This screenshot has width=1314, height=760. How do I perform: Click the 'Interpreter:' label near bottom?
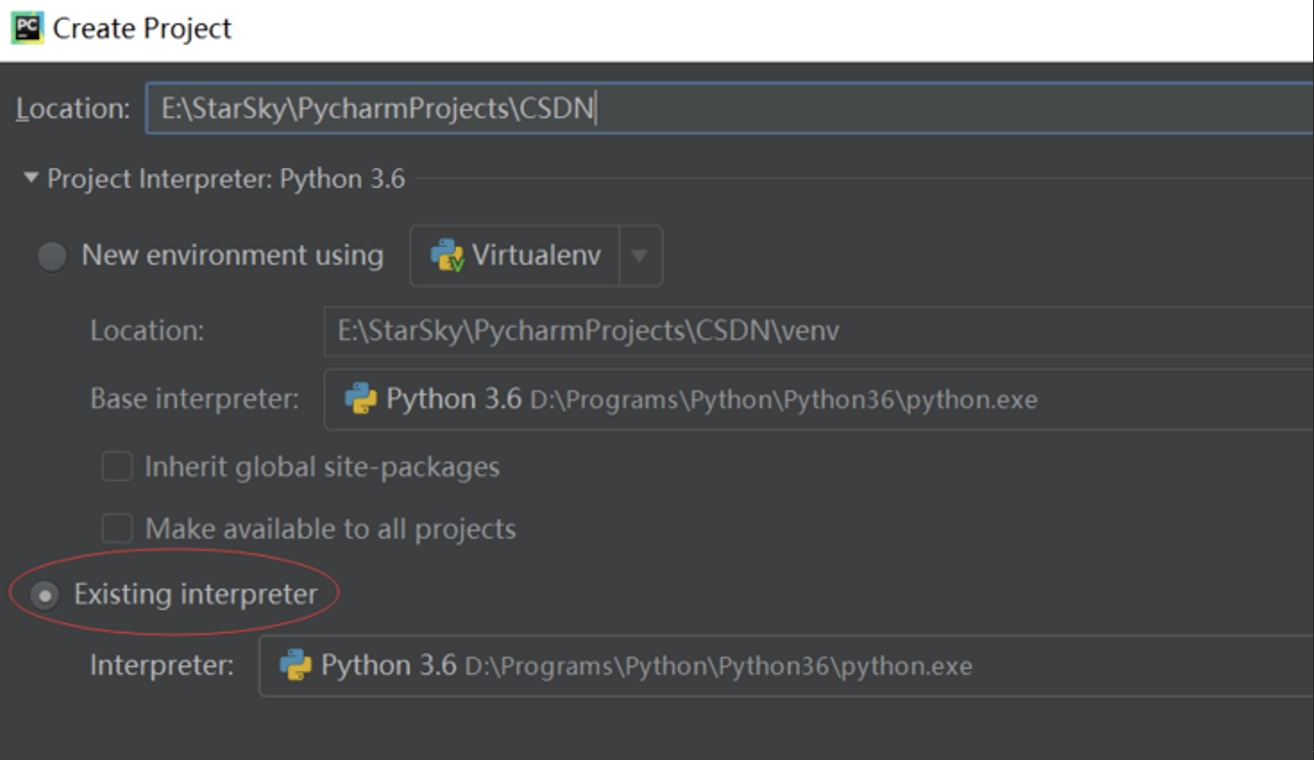click(162, 665)
